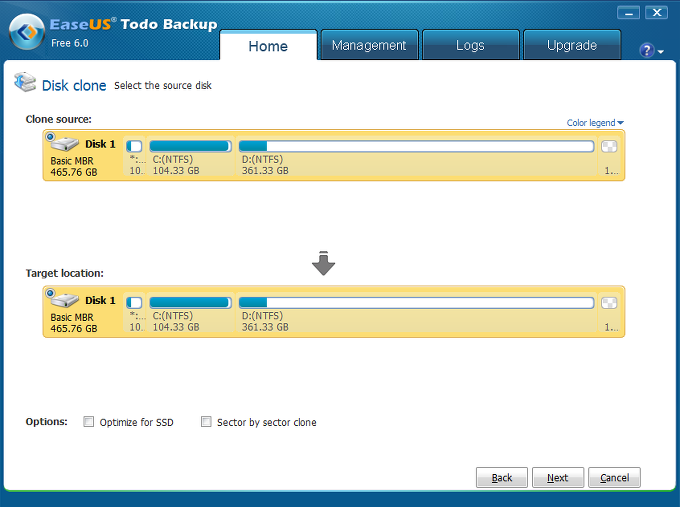The image size is (680, 507).
Task: Switch to the Home tab
Action: (268, 46)
